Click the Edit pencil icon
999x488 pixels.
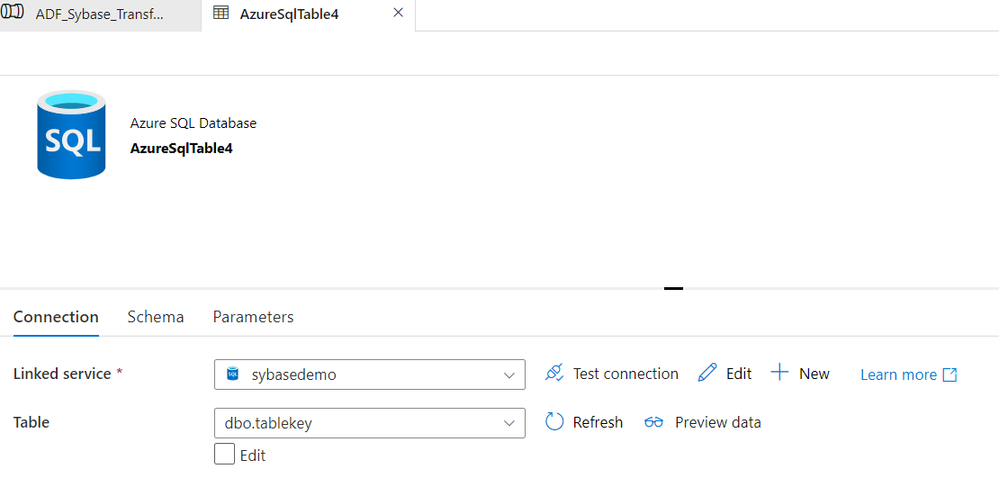708,373
